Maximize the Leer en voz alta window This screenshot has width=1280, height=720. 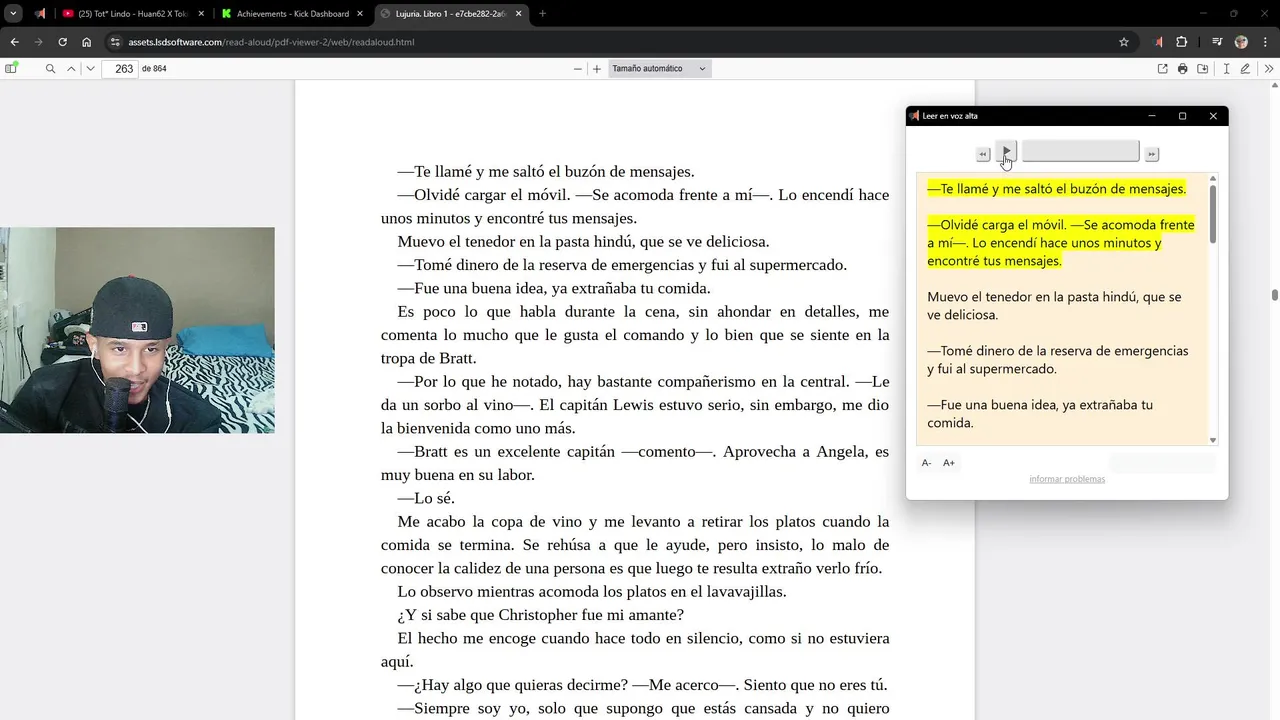coord(1182,116)
